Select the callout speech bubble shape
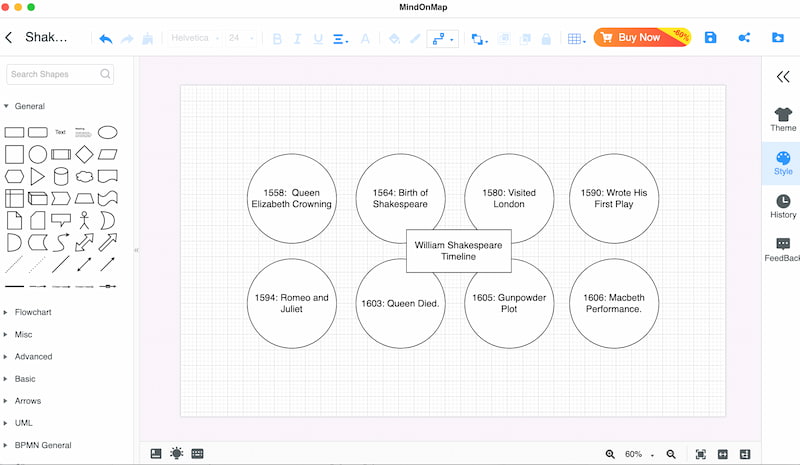 click(61, 220)
